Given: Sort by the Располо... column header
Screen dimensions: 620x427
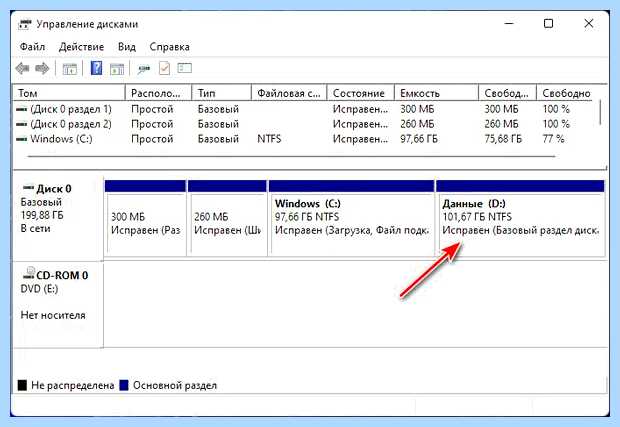Looking at the screenshot, I should (159, 93).
